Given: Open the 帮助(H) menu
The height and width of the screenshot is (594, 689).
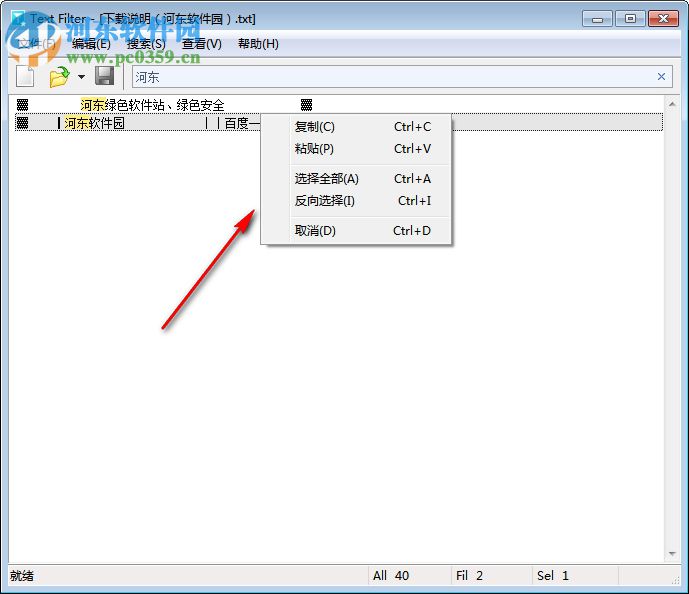Looking at the screenshot, I should (x=258, y=44).
